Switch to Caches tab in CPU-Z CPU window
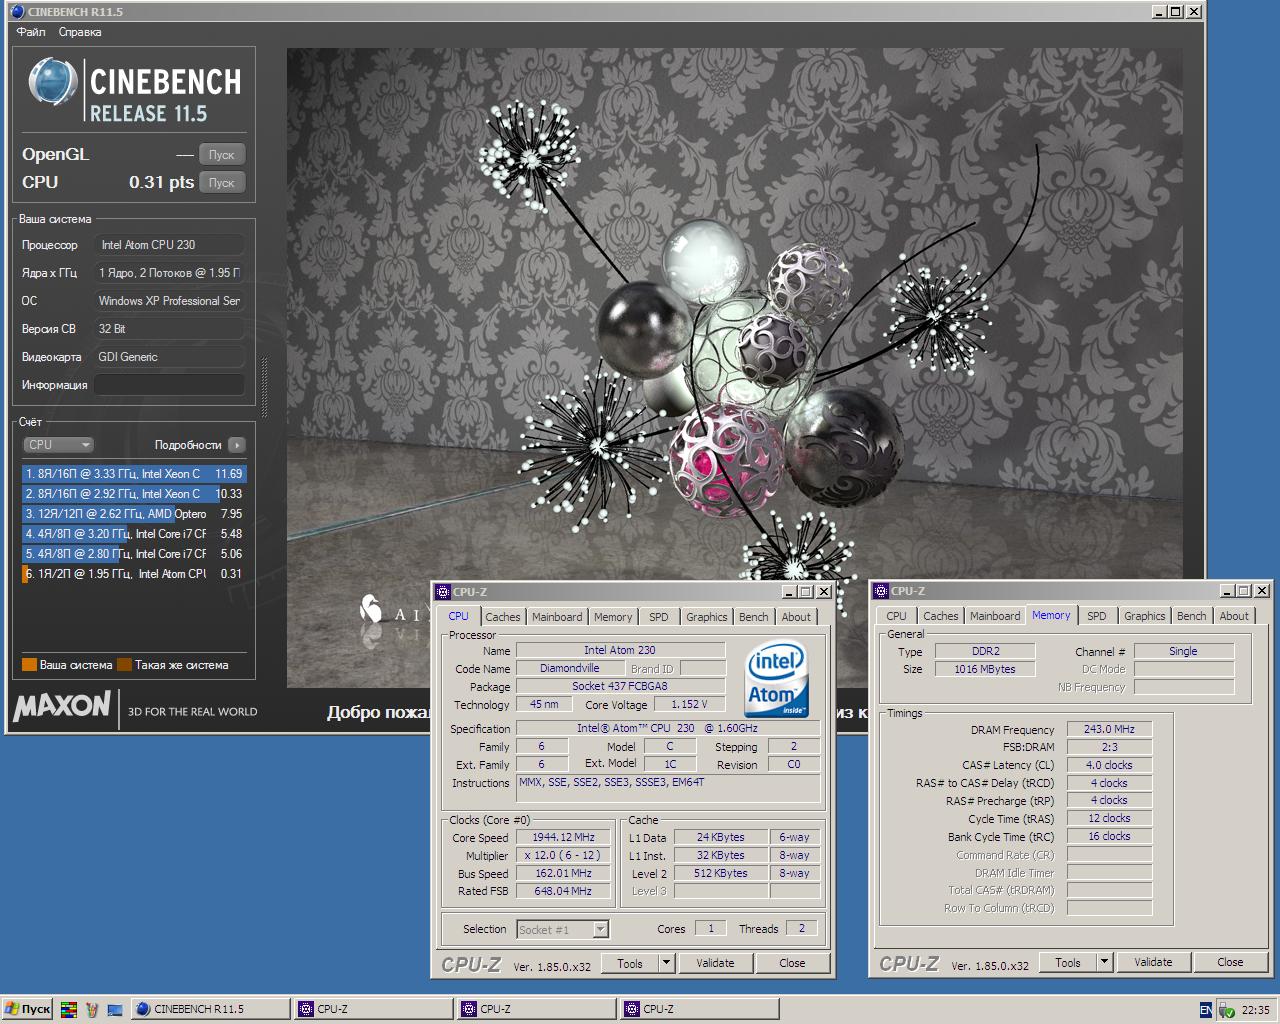This screenshot has height=1024, width=1280. pos(503,617)
